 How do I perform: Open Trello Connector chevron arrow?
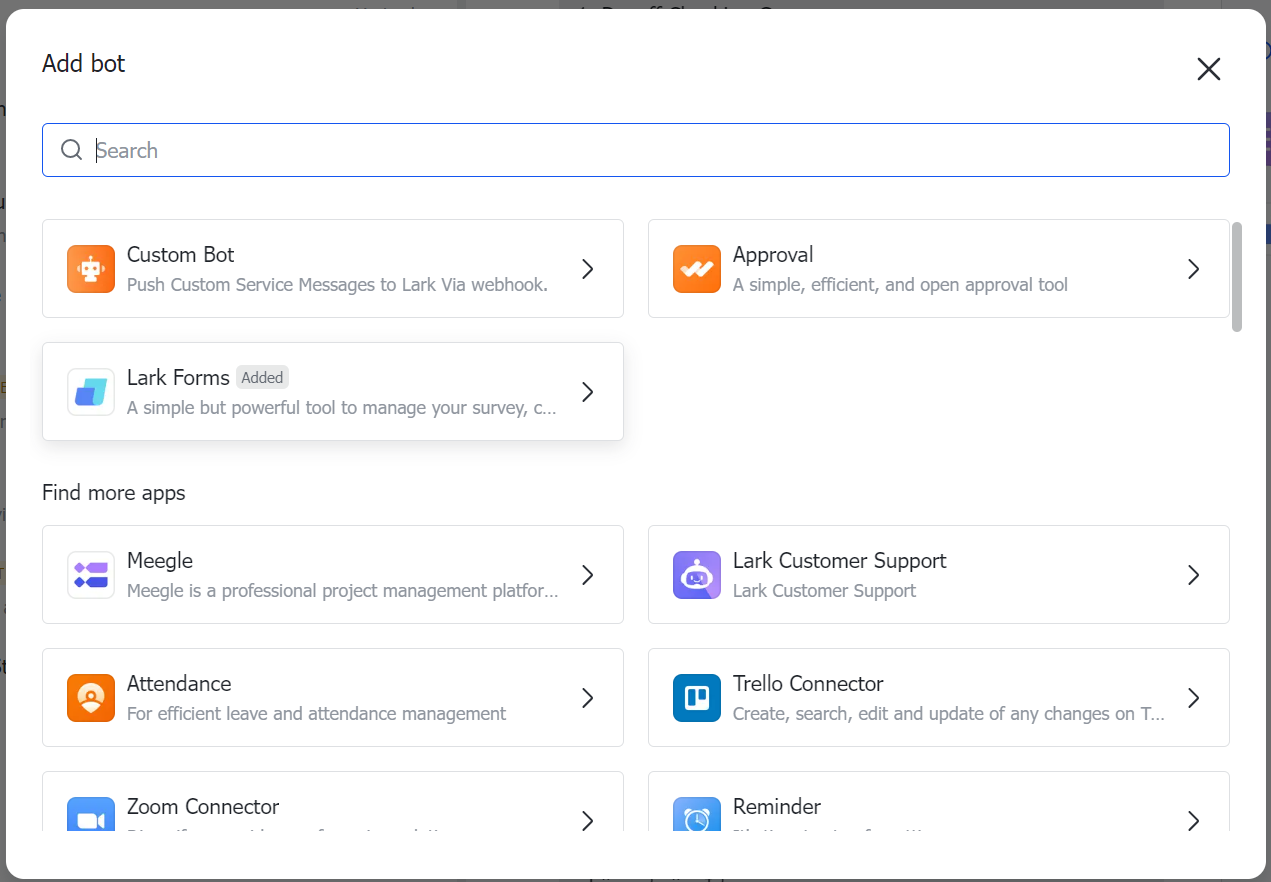[x=1193, y=698]
